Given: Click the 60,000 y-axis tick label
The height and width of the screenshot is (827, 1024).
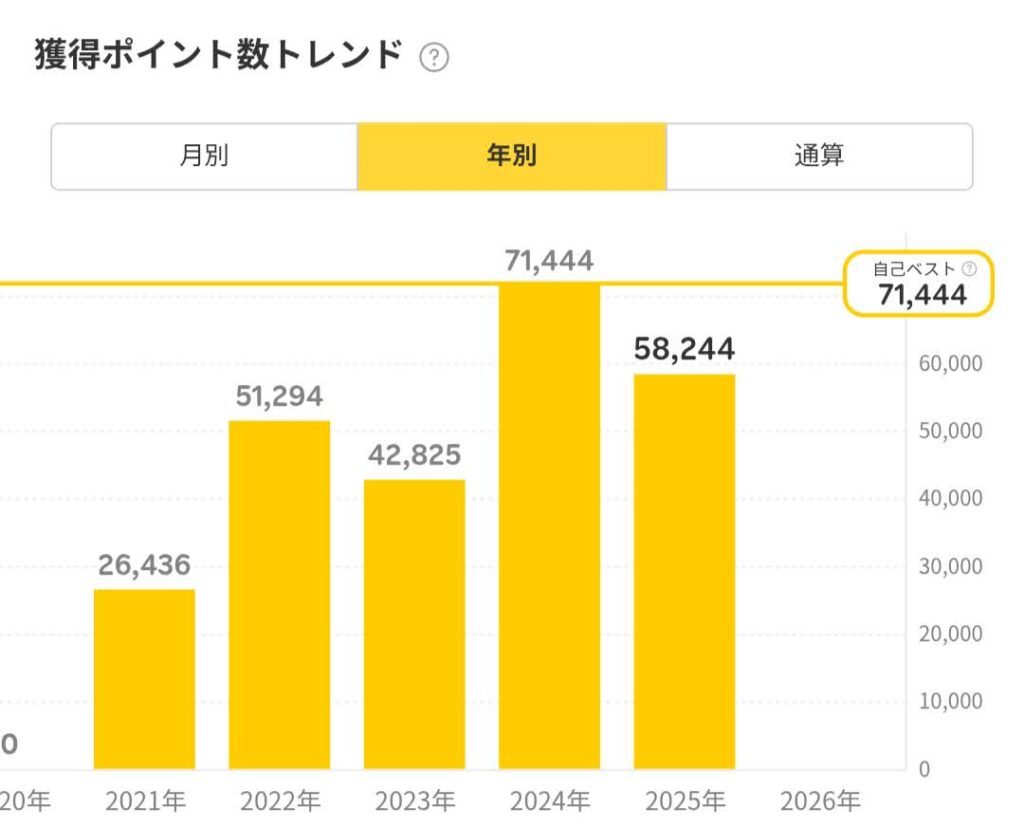Looking at the screenshot, I should (950, 363).
